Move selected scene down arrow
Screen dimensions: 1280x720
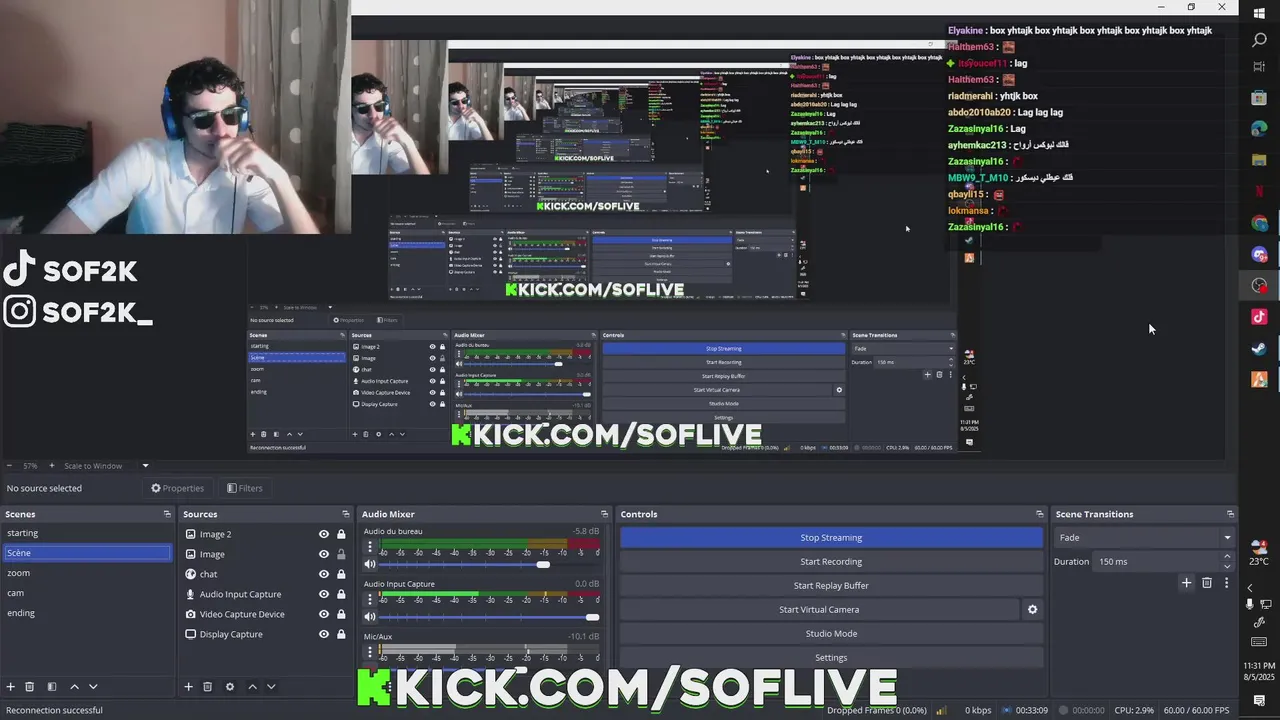[93, 687]
